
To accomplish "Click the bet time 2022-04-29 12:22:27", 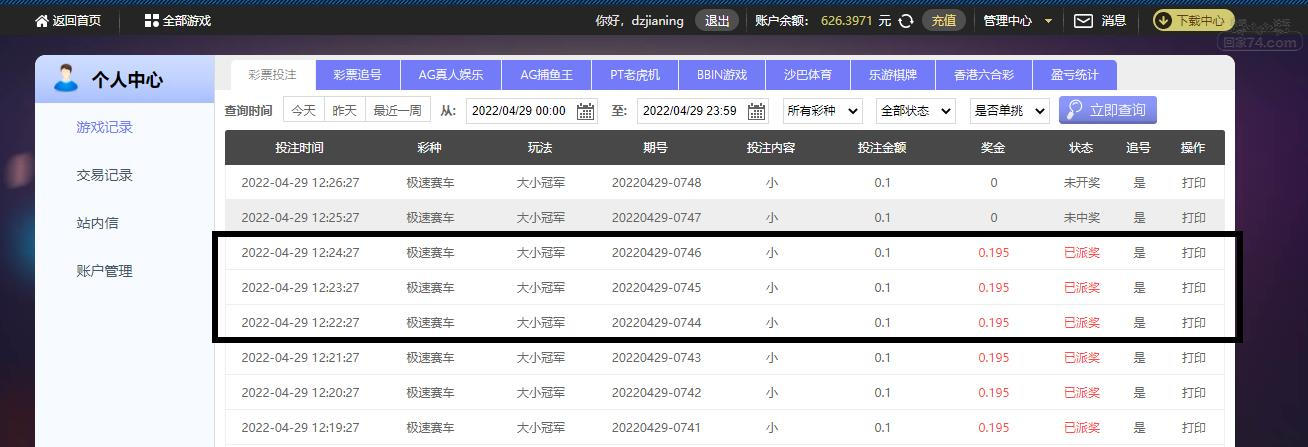I will click(300, 323).
